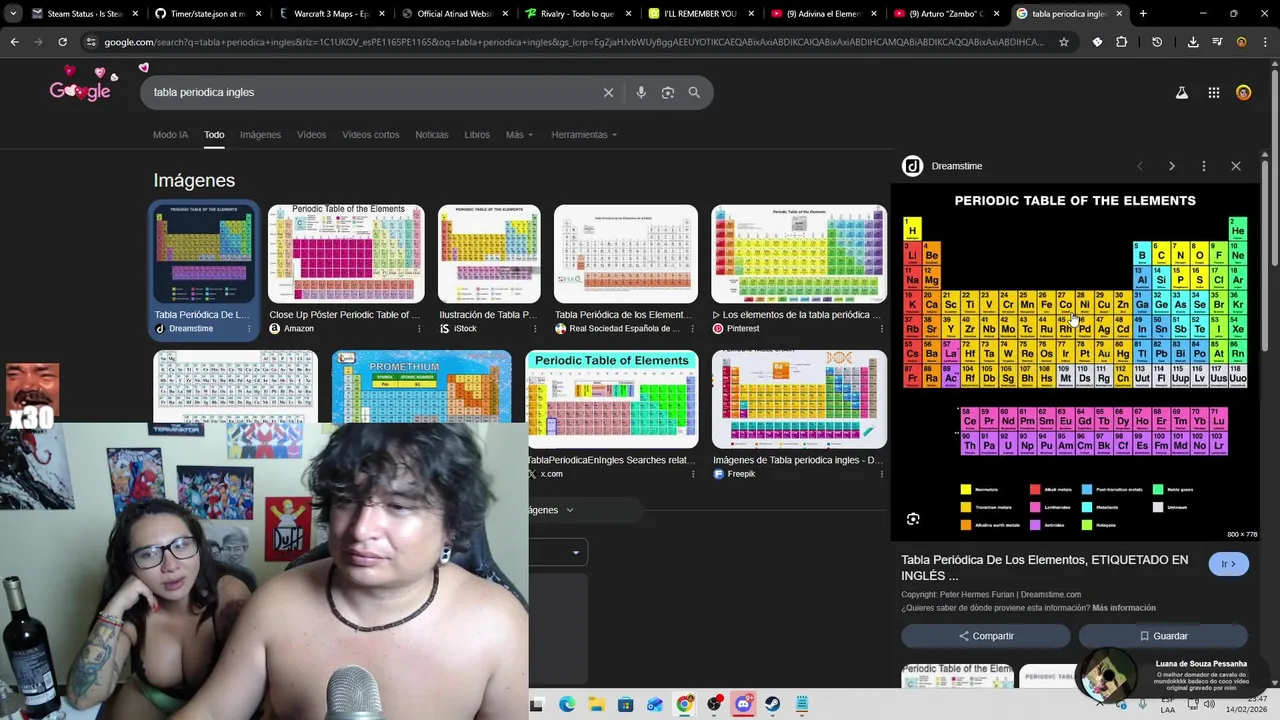Viewport: 1280px width, 720px height.
Task: Open File Explorer from the taskbar
Action: (596, 704)
